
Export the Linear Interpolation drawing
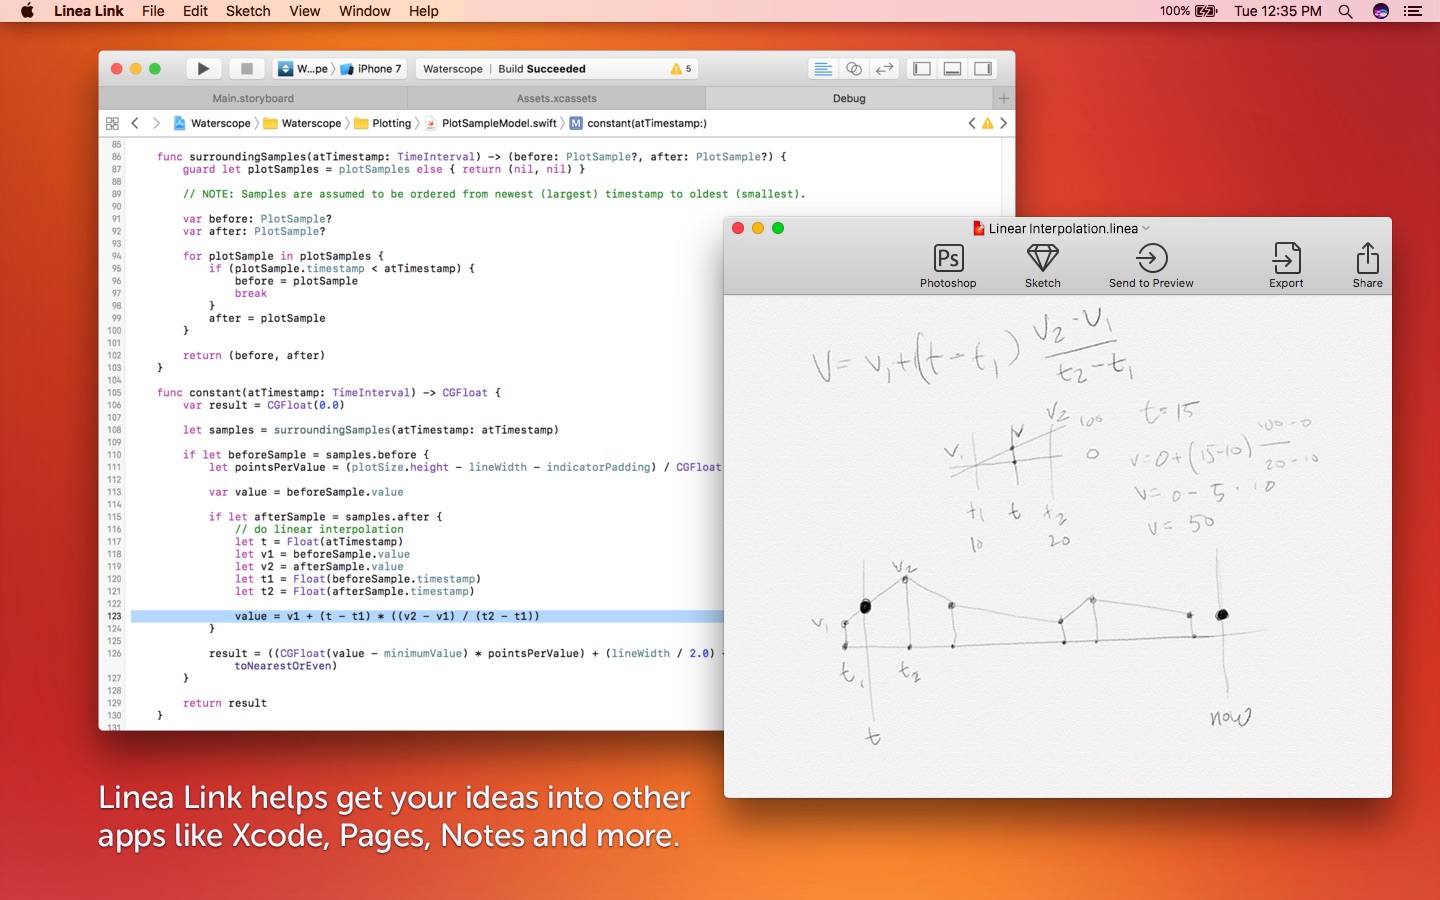click(x=1286, y=266)
